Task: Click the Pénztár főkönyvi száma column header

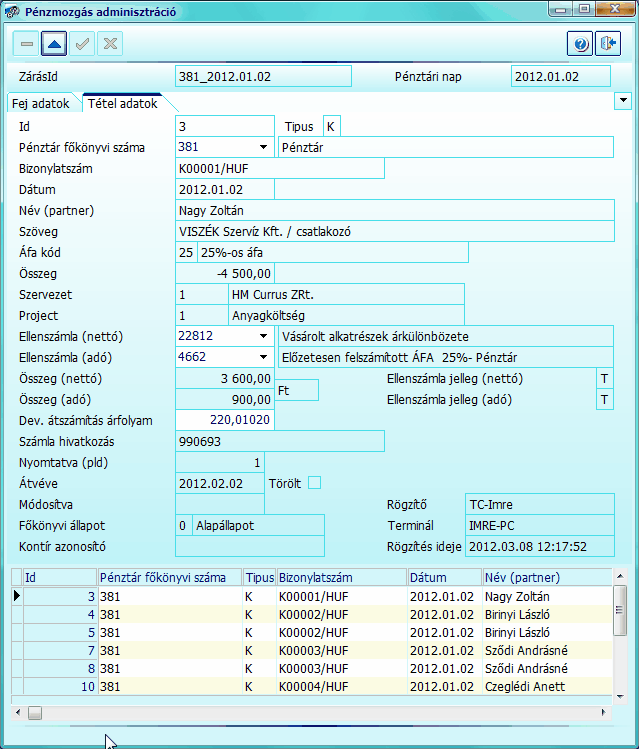Action: pos(170,578)
